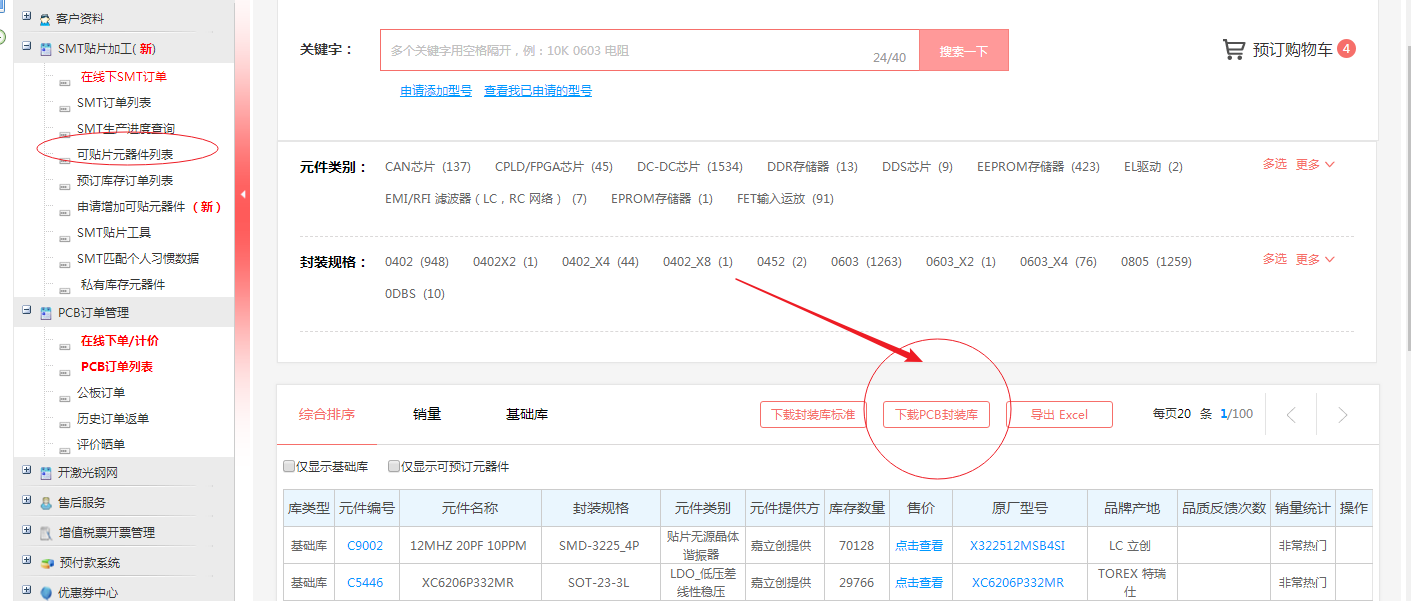Open the 申请添加型号 link

click(x=436, y=91)
